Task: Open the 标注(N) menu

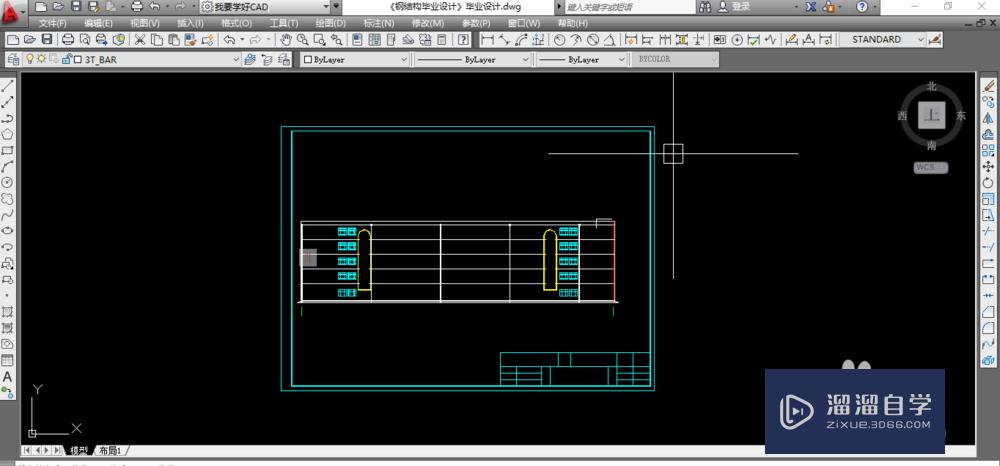Action: pyautogui.click(x=379, y=23)
